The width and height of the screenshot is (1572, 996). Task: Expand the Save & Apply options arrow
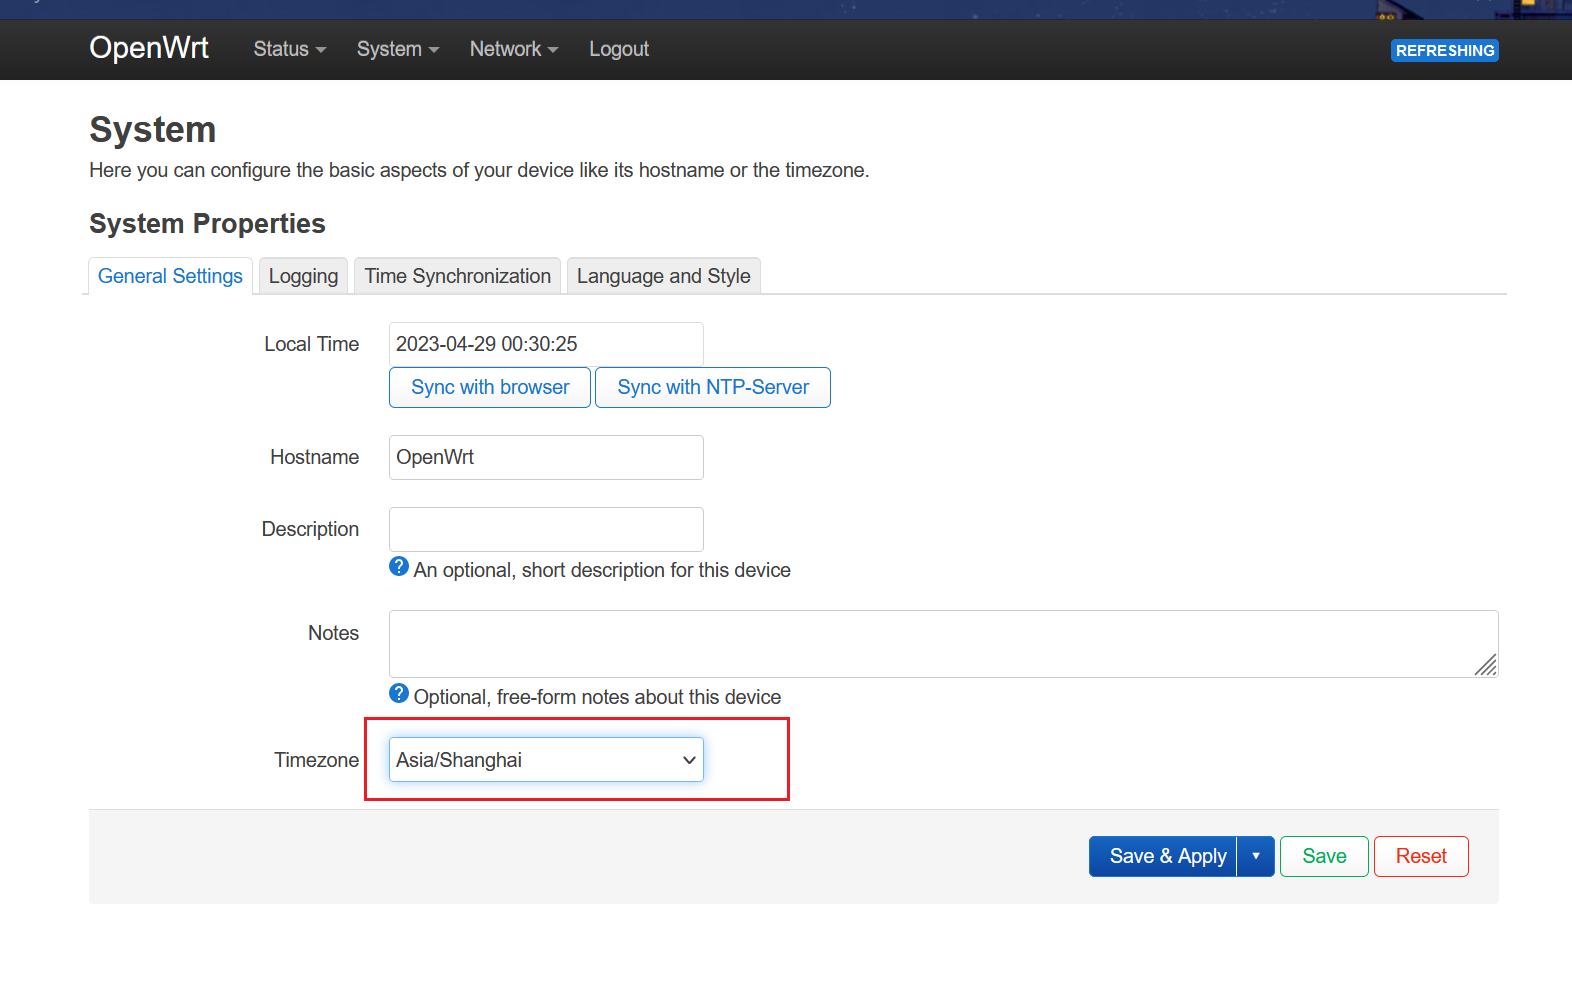(x=1256, y=856)
